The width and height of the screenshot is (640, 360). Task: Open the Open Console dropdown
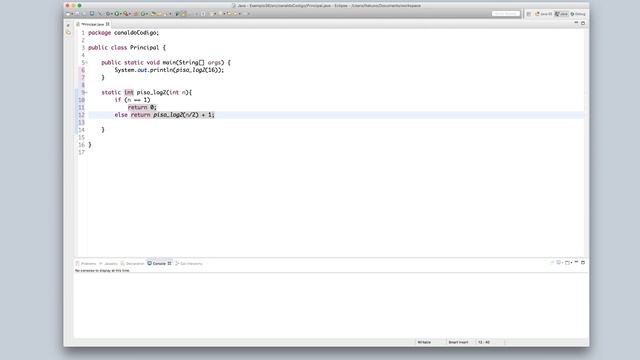pyautogui.click(x=569, y=262)
